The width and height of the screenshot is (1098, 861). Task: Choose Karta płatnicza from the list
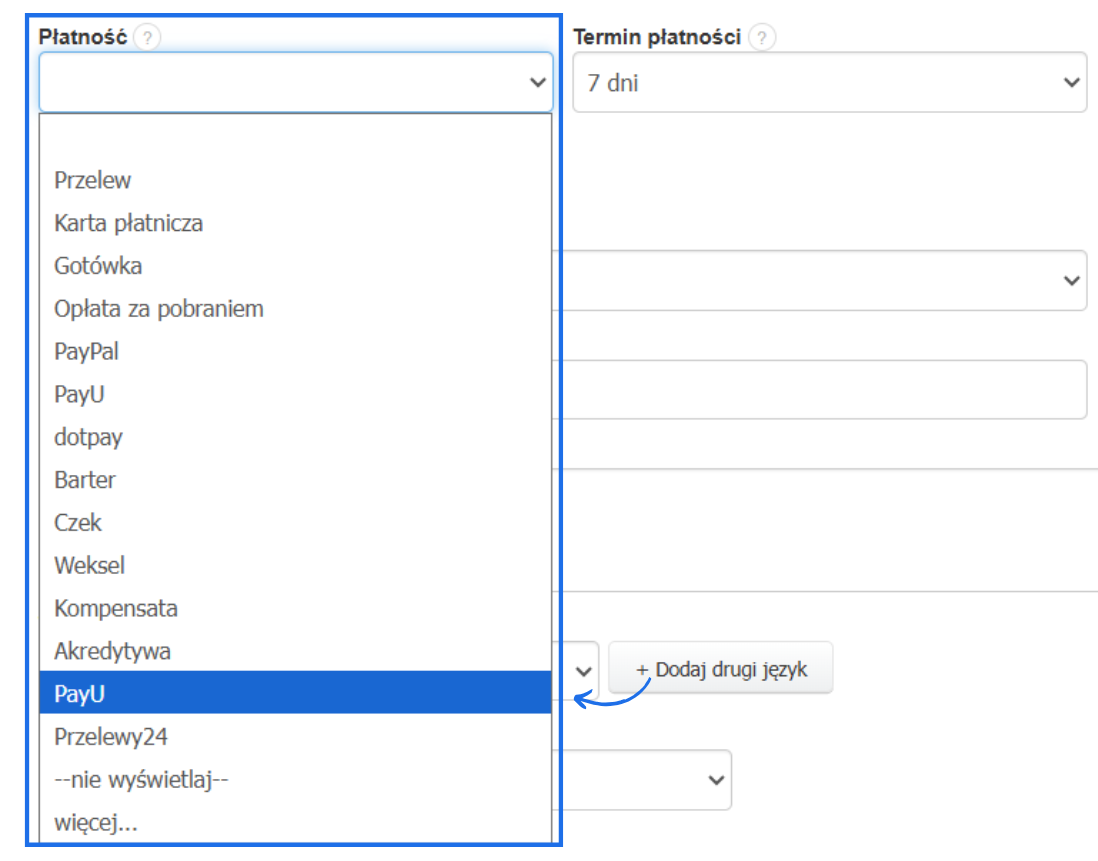[129, 223]
